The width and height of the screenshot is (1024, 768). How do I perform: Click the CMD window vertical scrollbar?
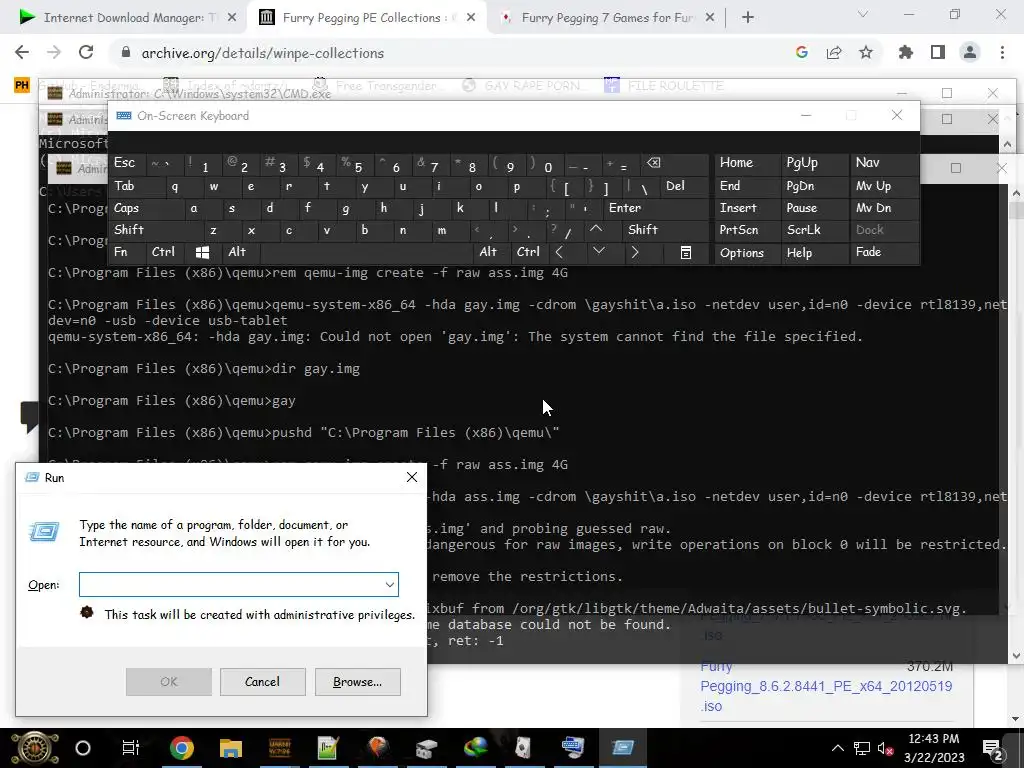(1015, 424)
